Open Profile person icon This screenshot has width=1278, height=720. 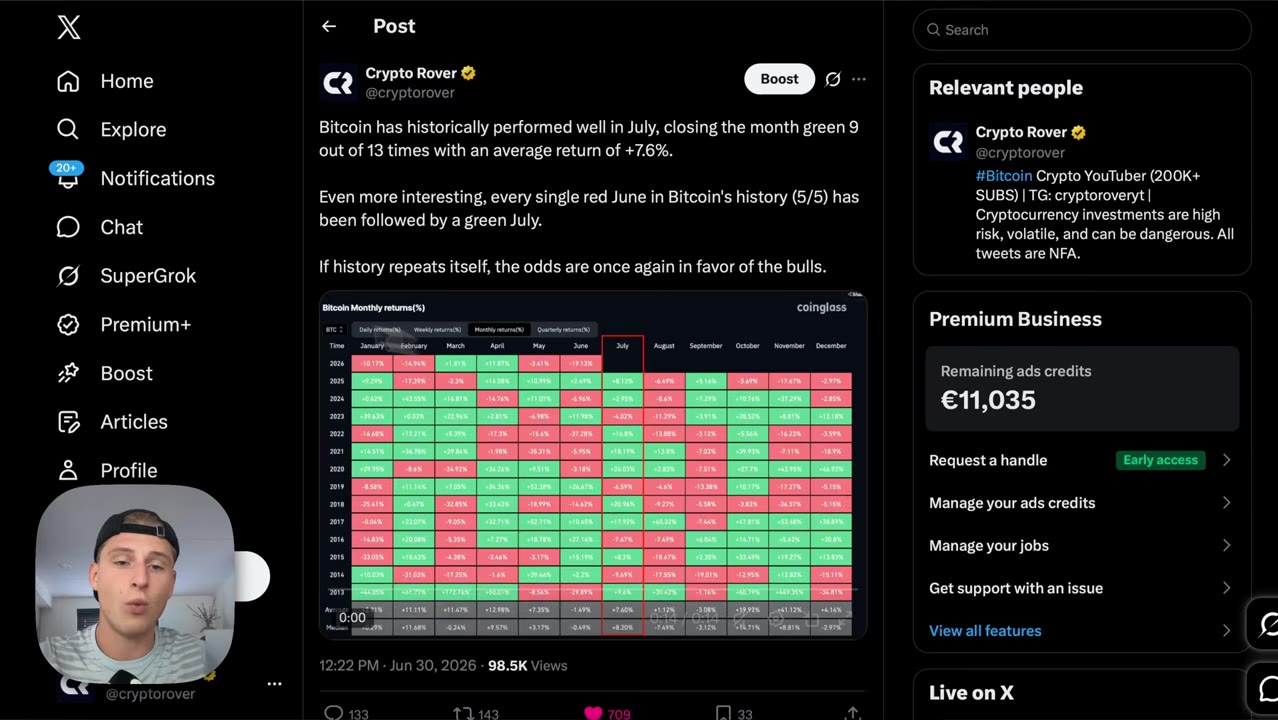click(x=68, y=470)
